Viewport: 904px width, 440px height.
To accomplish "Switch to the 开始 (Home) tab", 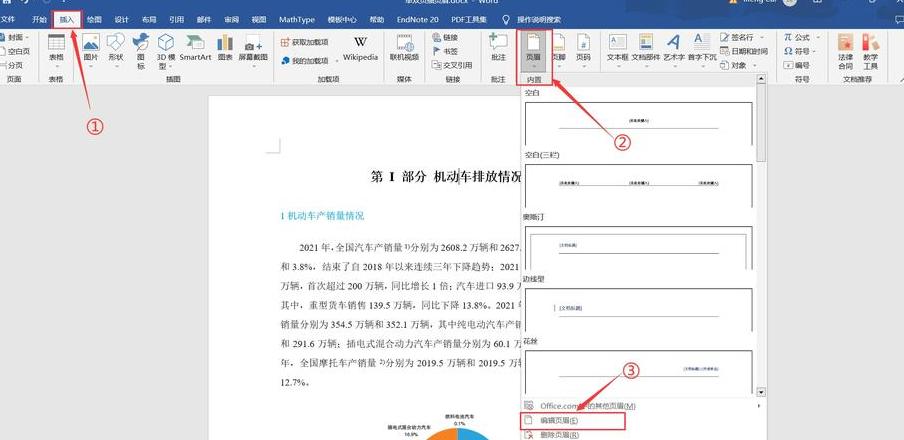I will (39, 20).
